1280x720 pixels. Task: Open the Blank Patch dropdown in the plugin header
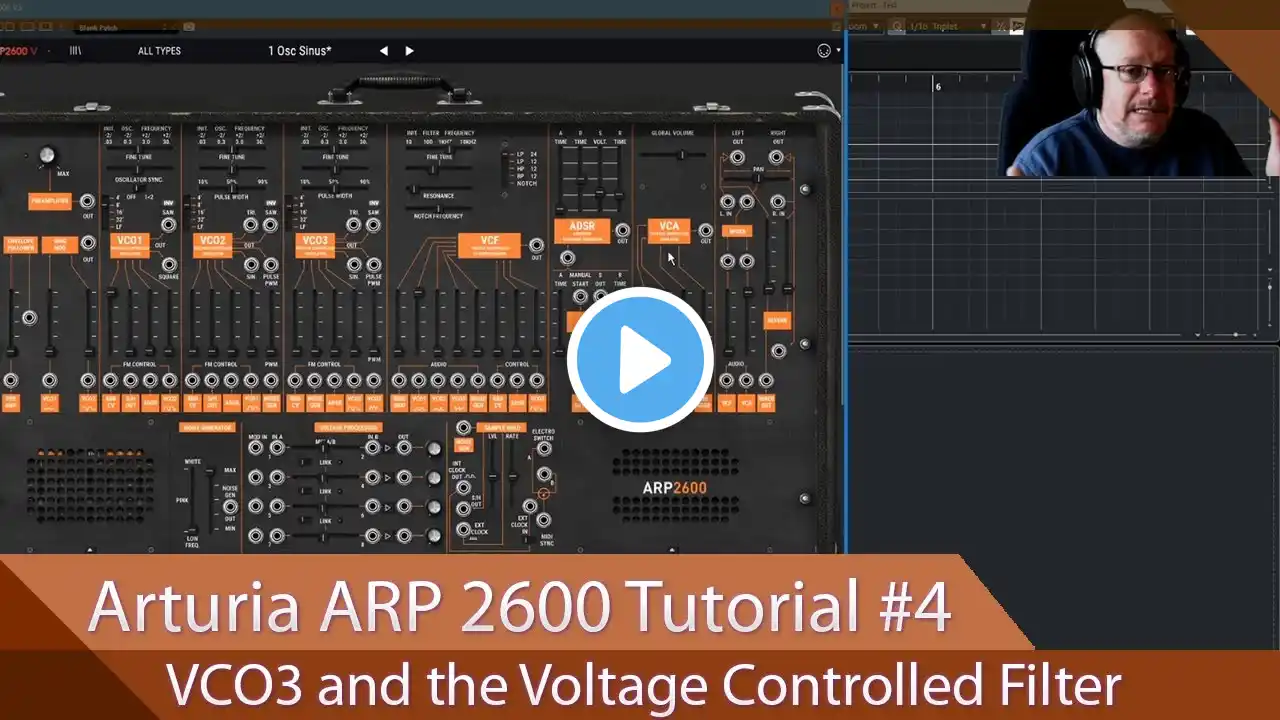click(x=126, y=27)
